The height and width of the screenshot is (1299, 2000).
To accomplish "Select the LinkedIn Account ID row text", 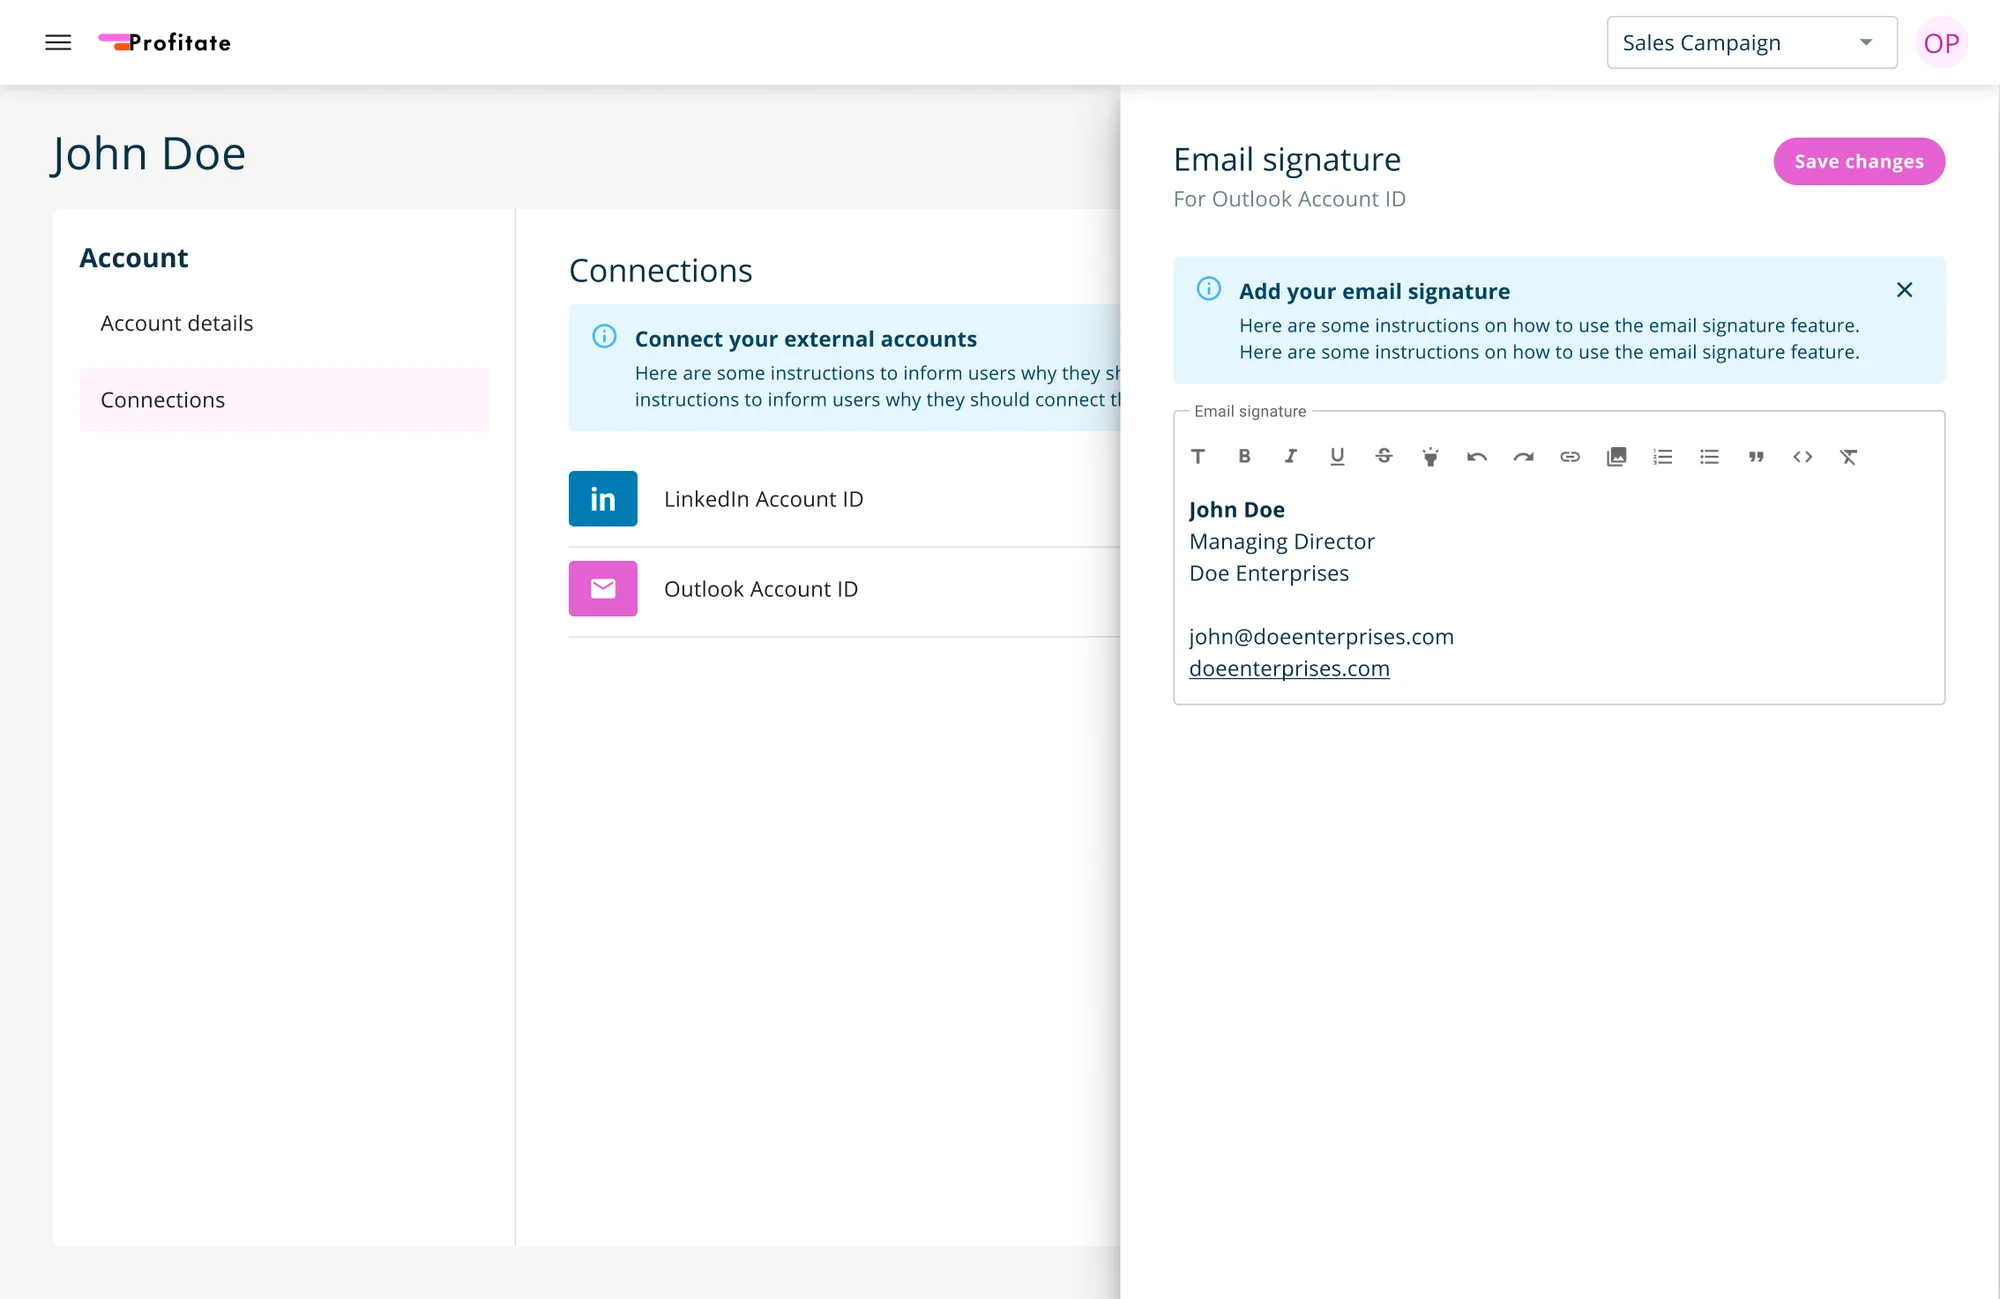I will tap(763, 499).
